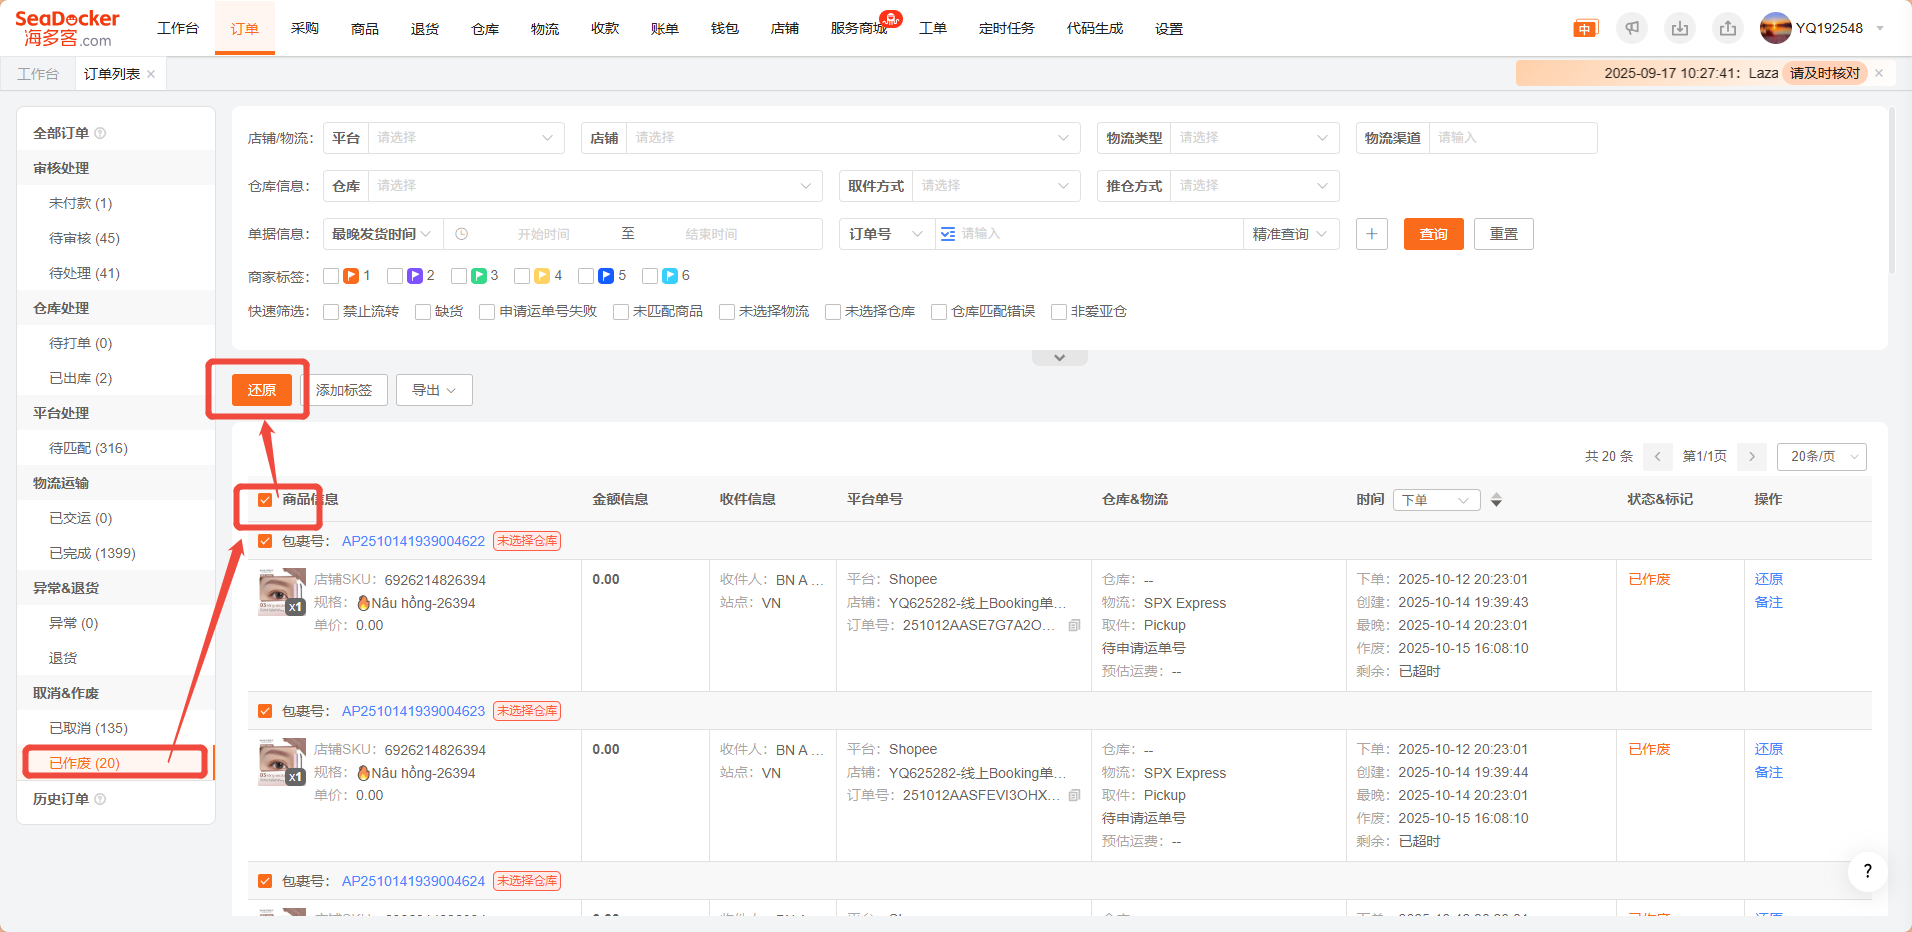Expand the 导出 export dropdown
Image resolution: width=1912 pixels, height=932 pixels.
tap(434, 390)
